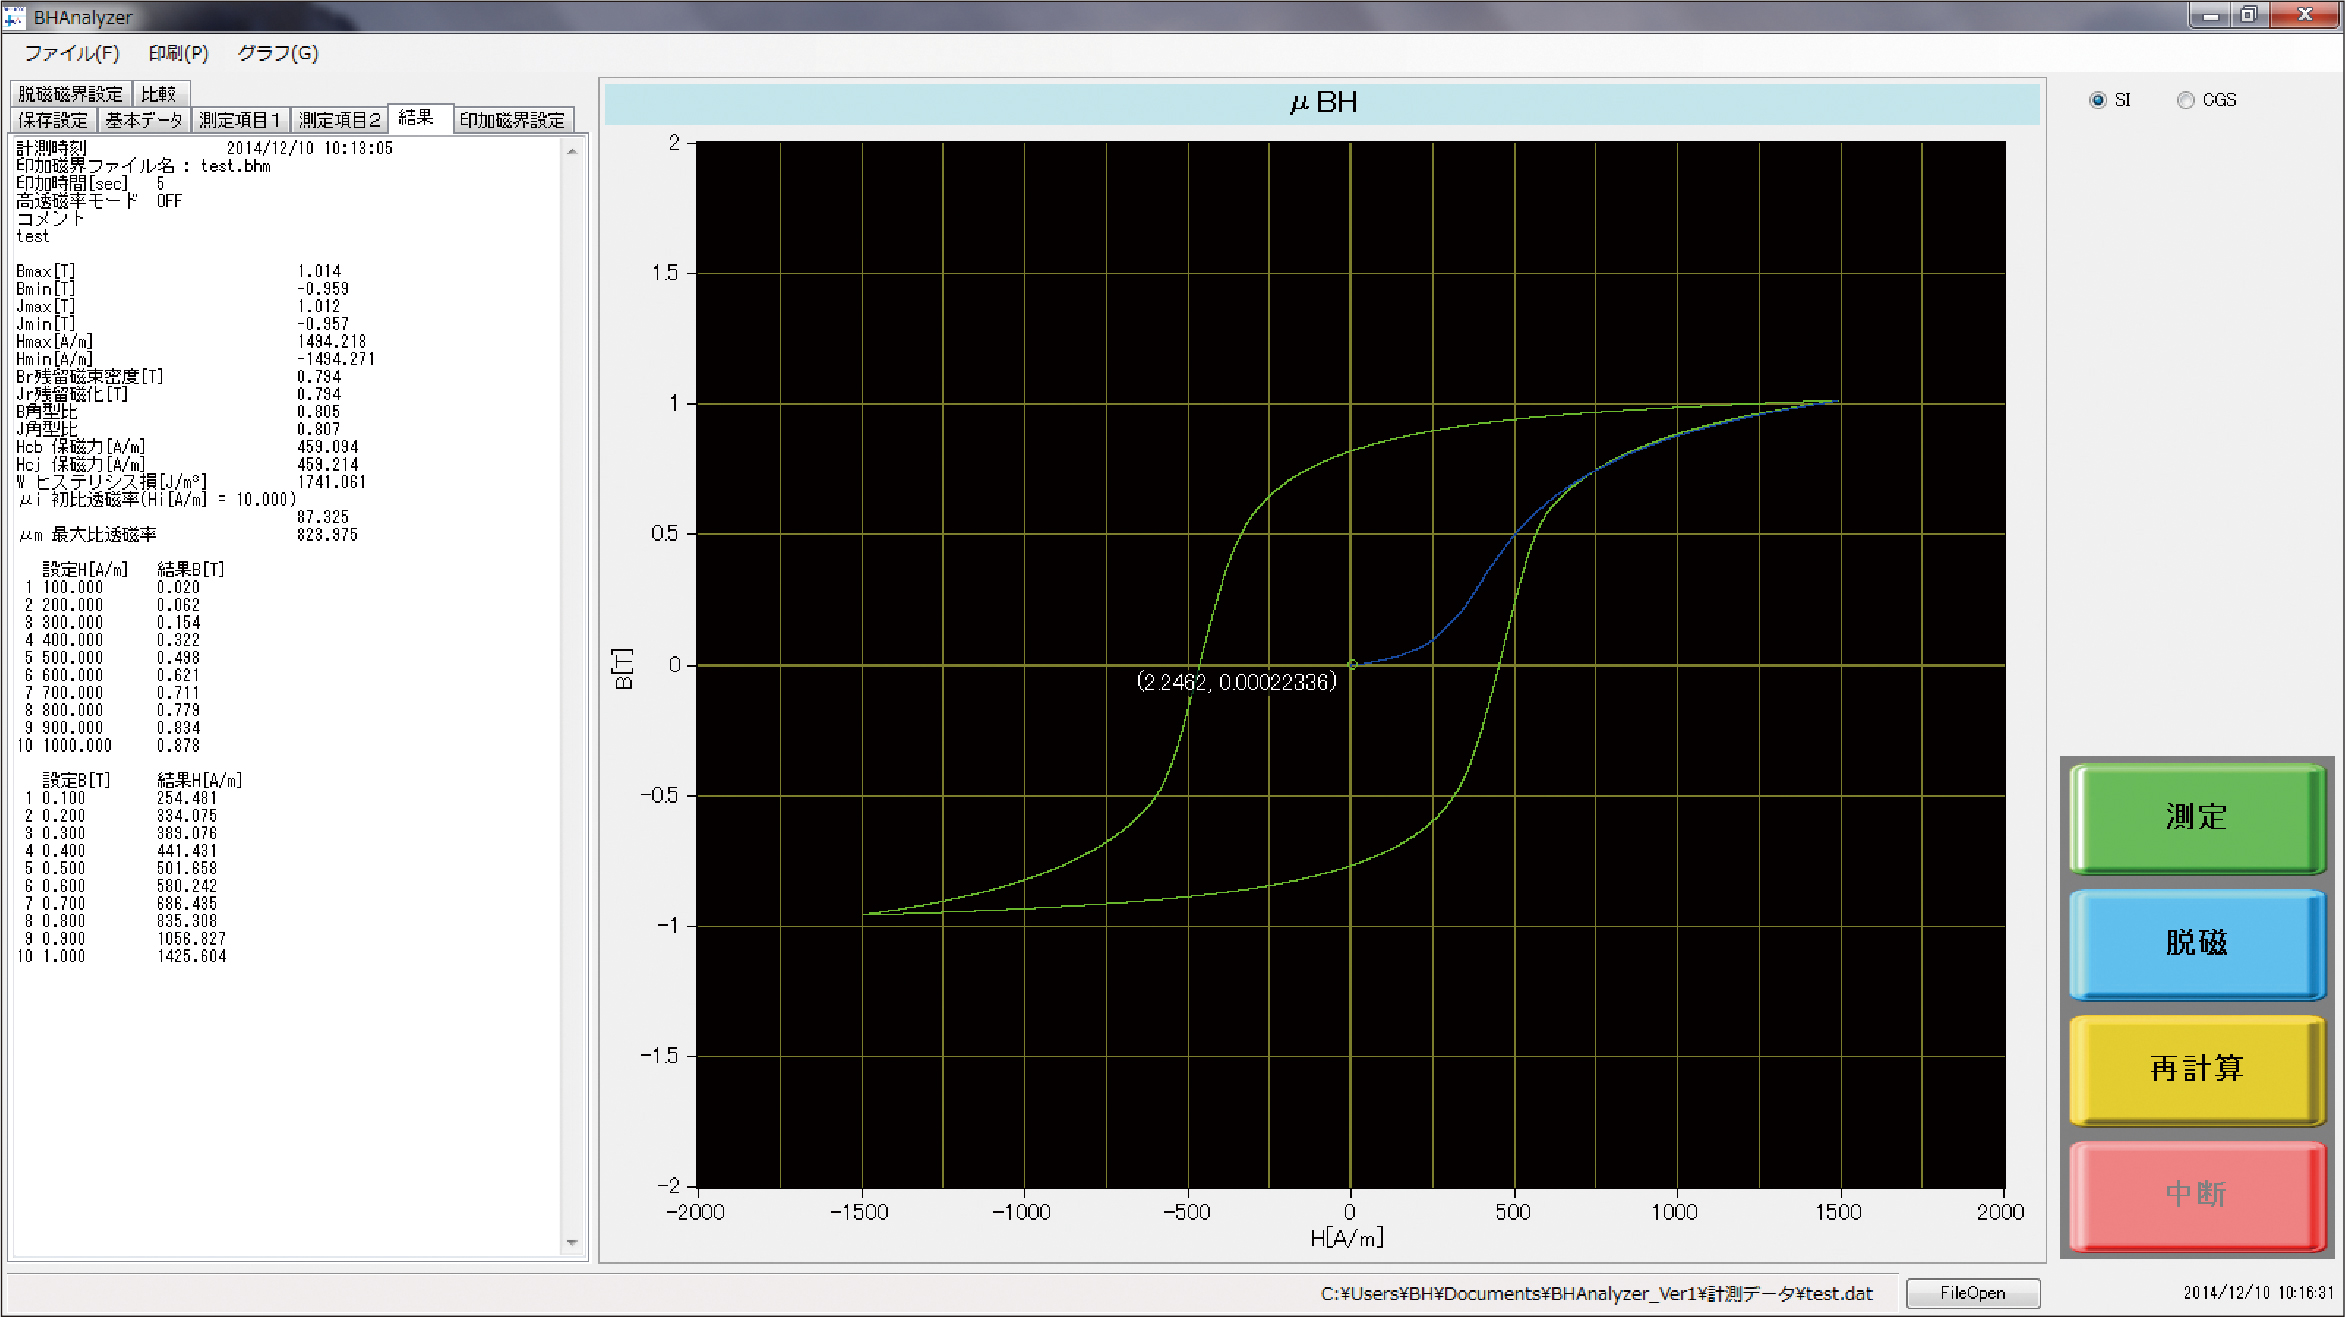Switch to the 保存設定 tab
The image size is (2345, 1317).
[53, 120]
